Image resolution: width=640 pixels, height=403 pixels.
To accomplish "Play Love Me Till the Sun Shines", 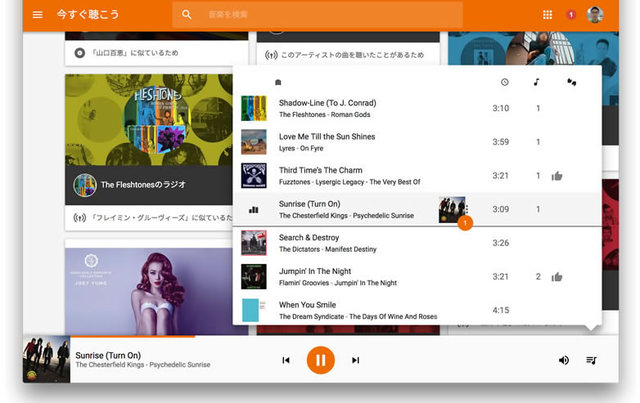I will pyautogui.click(x=327, y=136).
